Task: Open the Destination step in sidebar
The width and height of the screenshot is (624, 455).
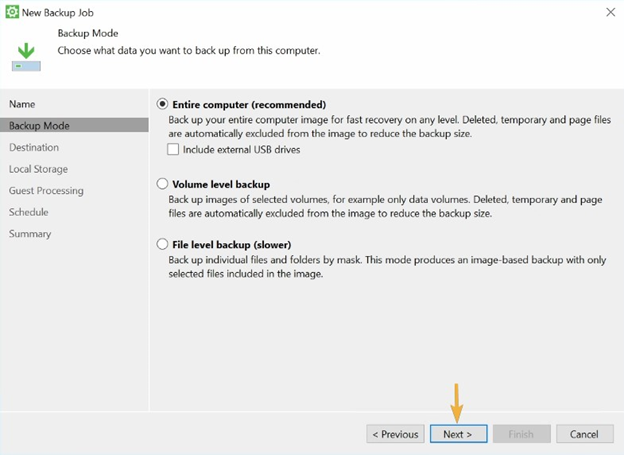Action: pos(34,147)
